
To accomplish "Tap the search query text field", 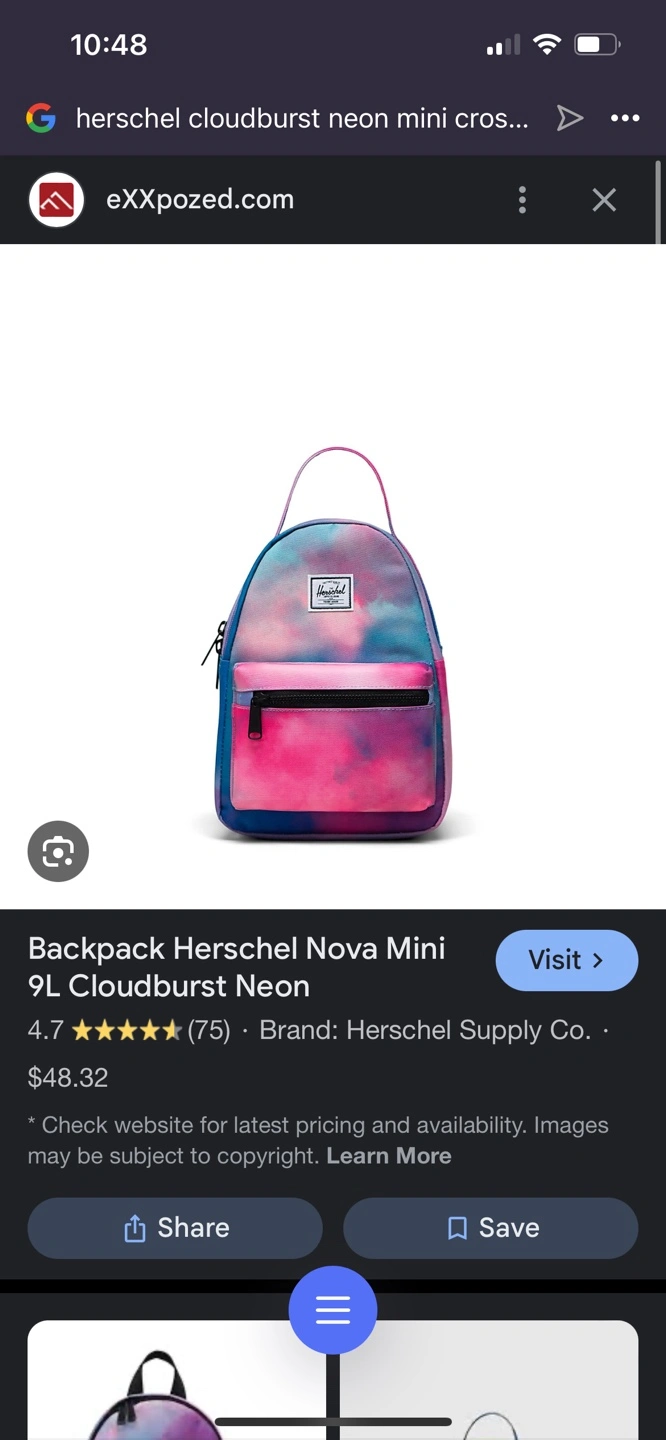I will (302, 119).
